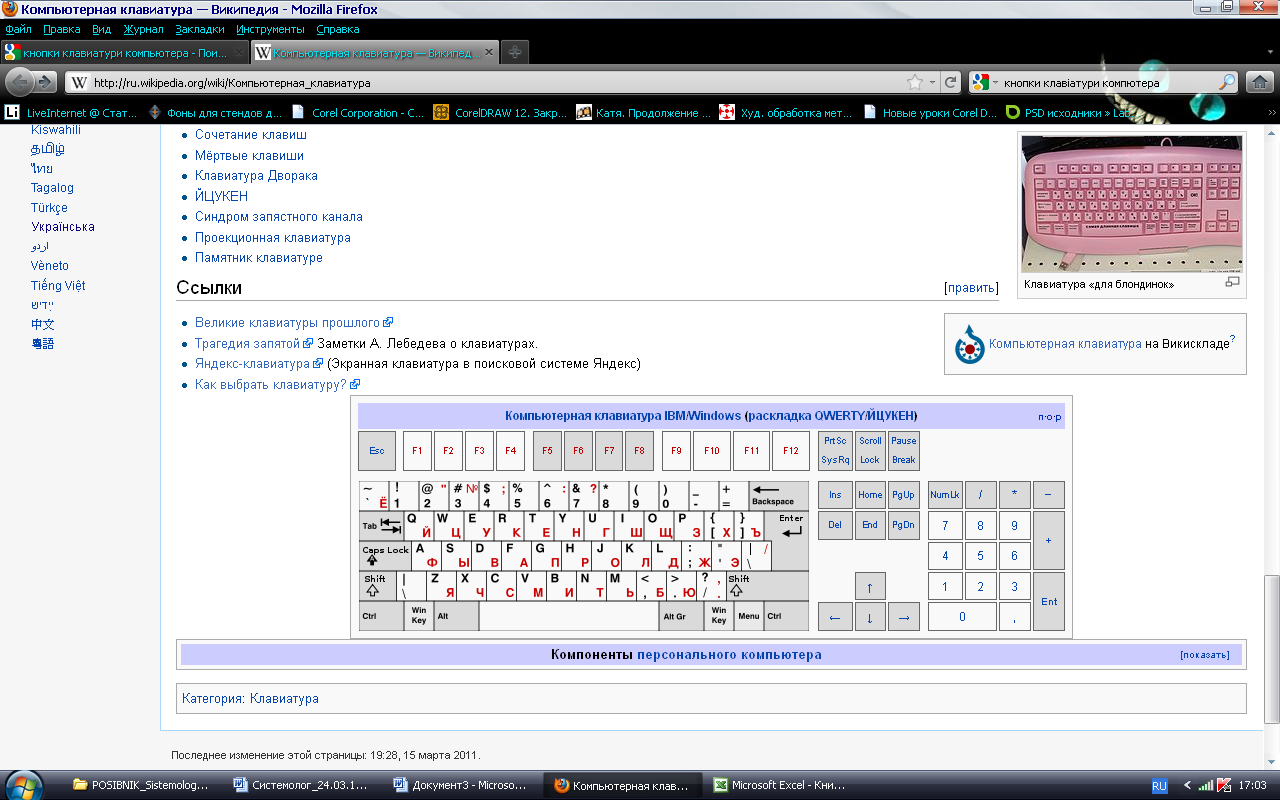Click the forward navigation arrow
This screenshot has width=1280, height=800.
click(46, 82)
